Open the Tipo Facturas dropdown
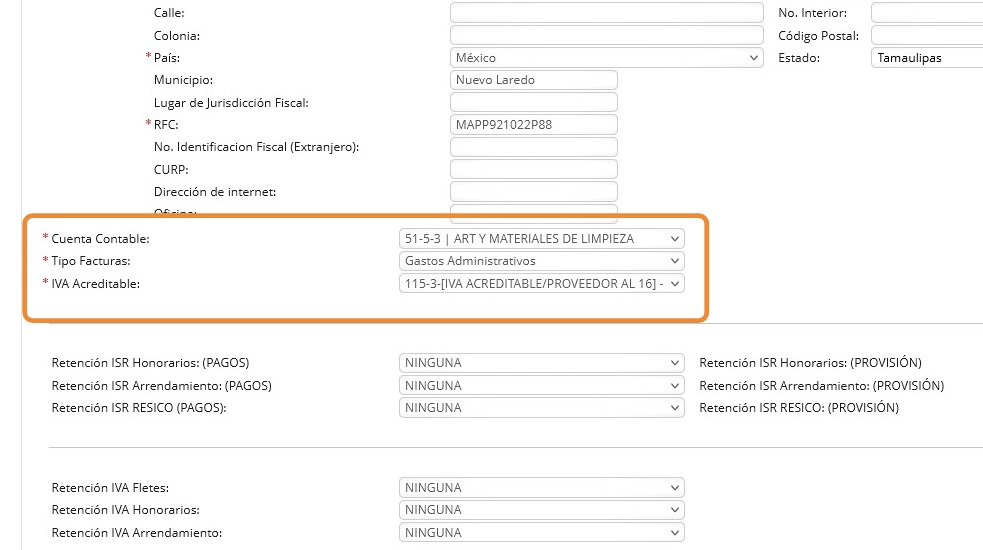This screenshot has width=983, height=550. click(541, 261)
